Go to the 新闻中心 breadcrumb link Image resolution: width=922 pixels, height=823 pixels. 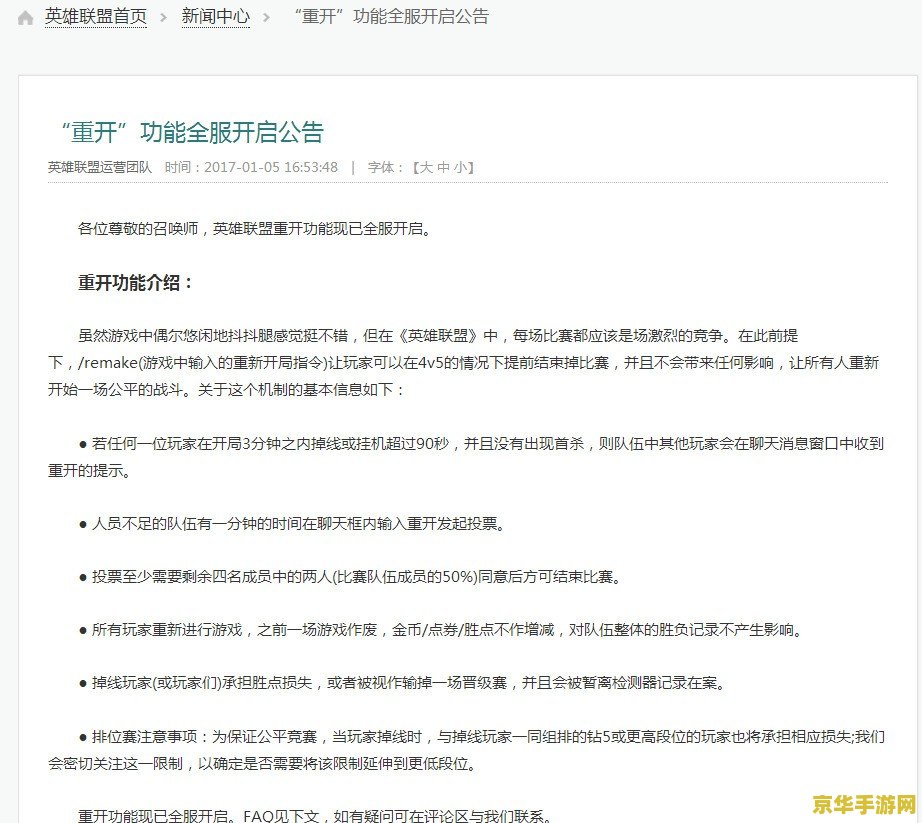point(216,16)
